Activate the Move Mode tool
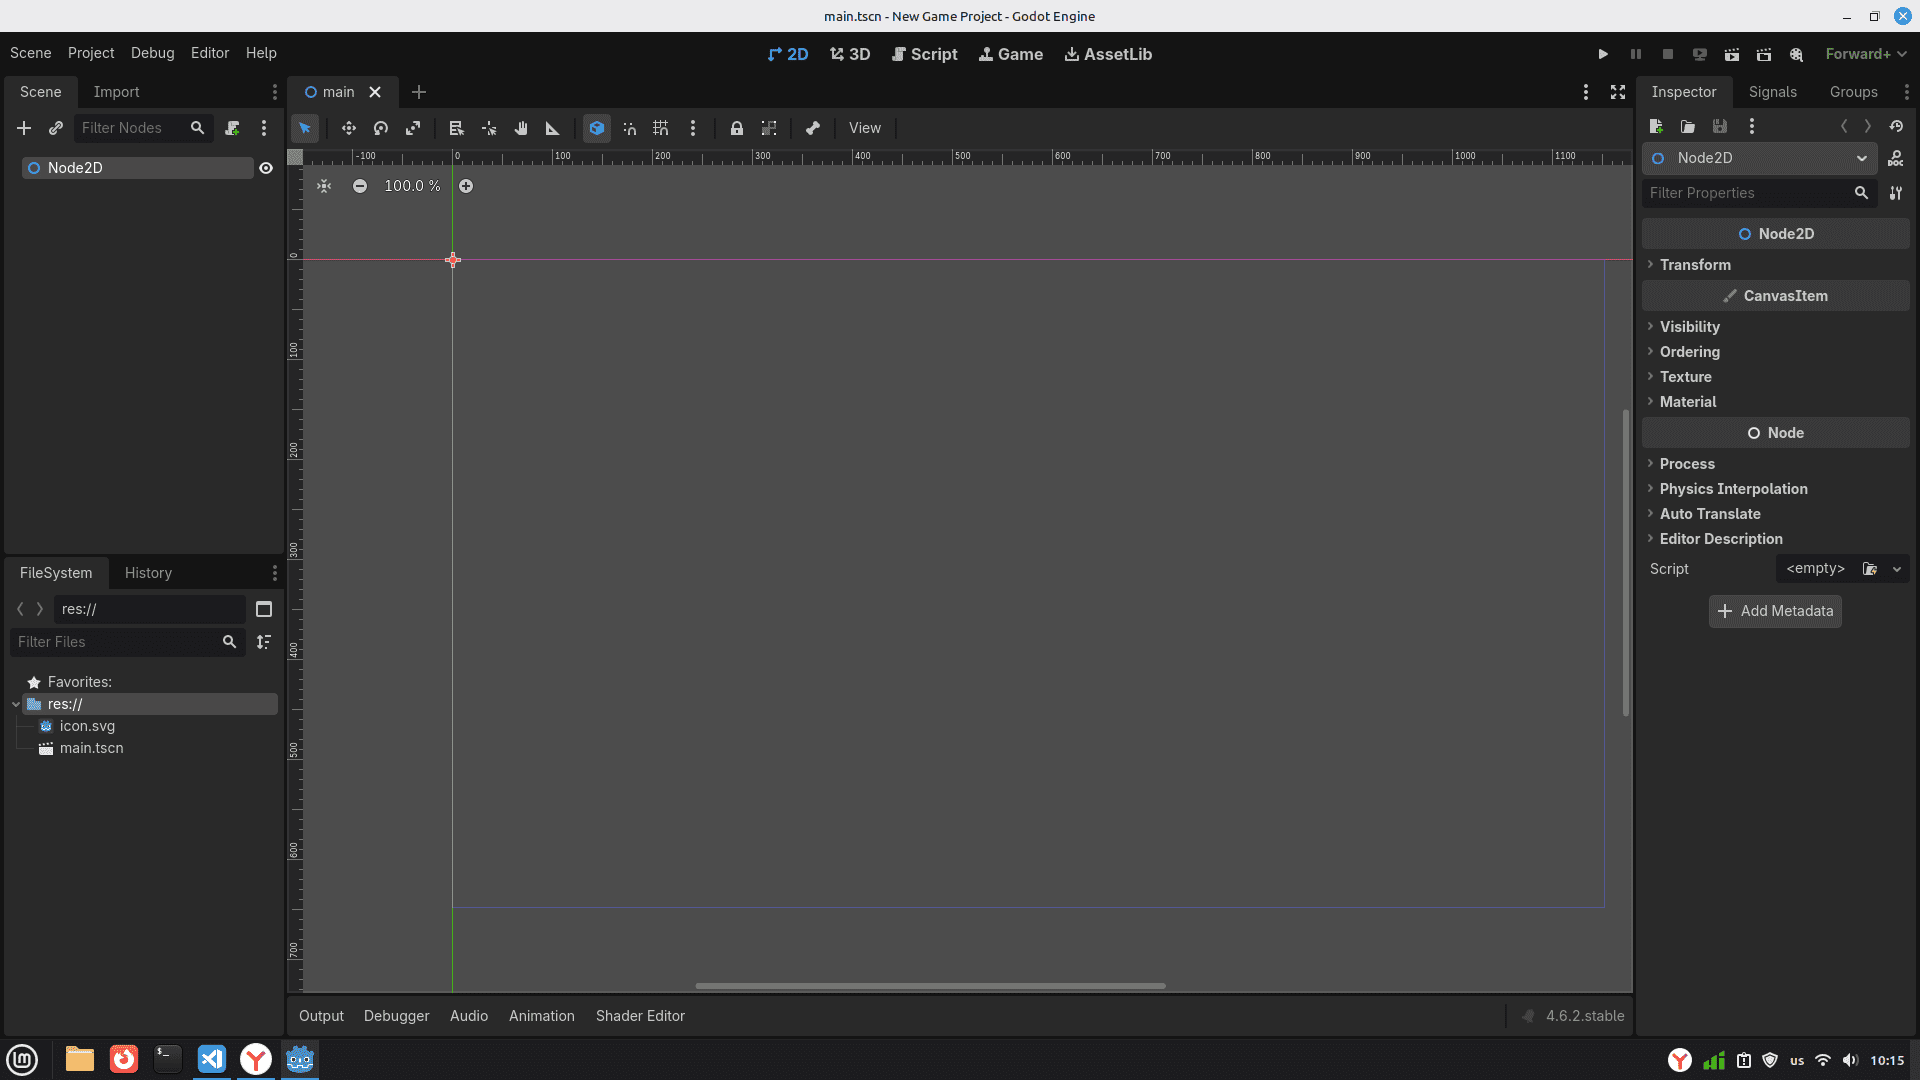This screenshot has height=1080, width=1920. tap(349, 128)
